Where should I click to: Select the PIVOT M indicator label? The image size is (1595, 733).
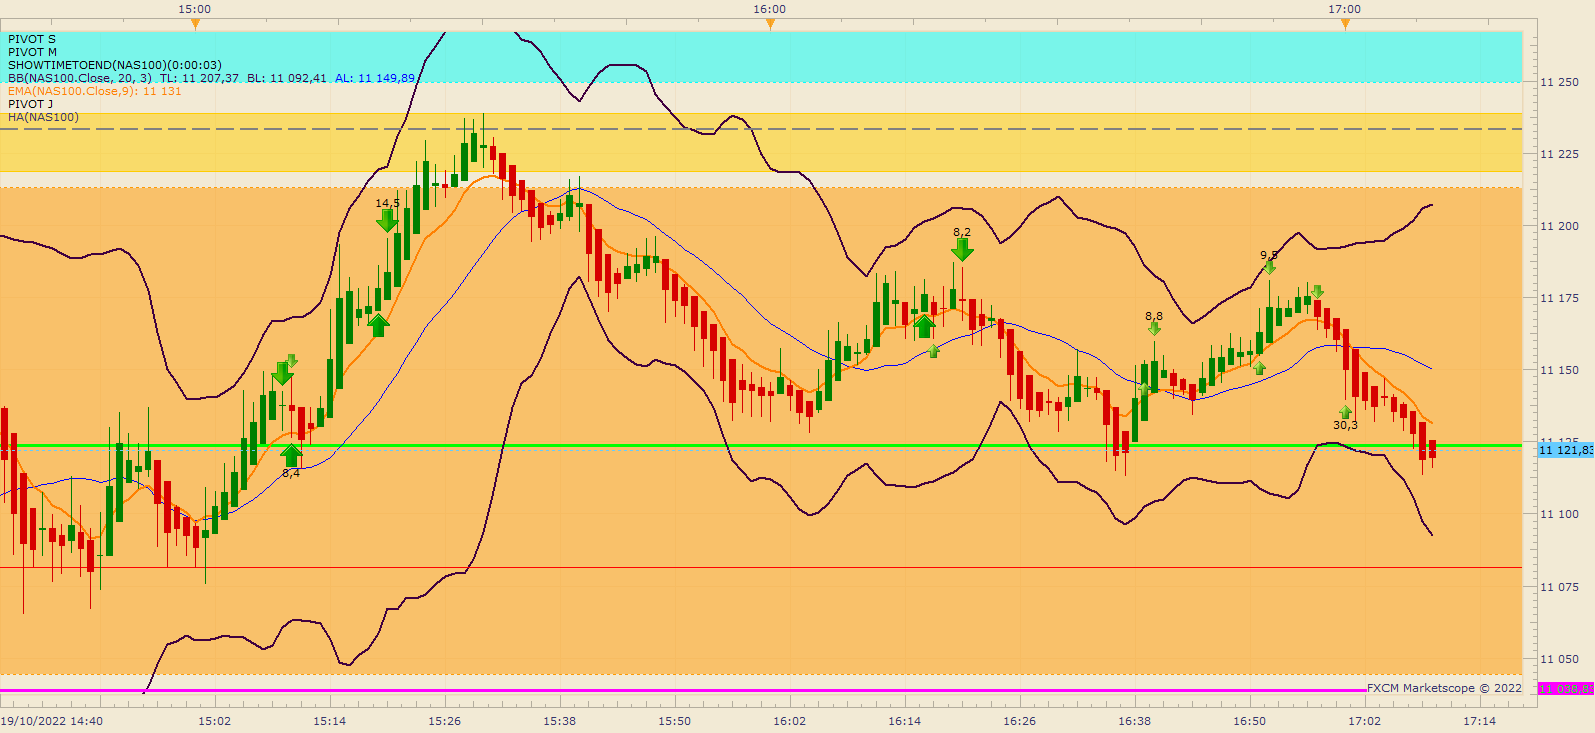[33, 52]
